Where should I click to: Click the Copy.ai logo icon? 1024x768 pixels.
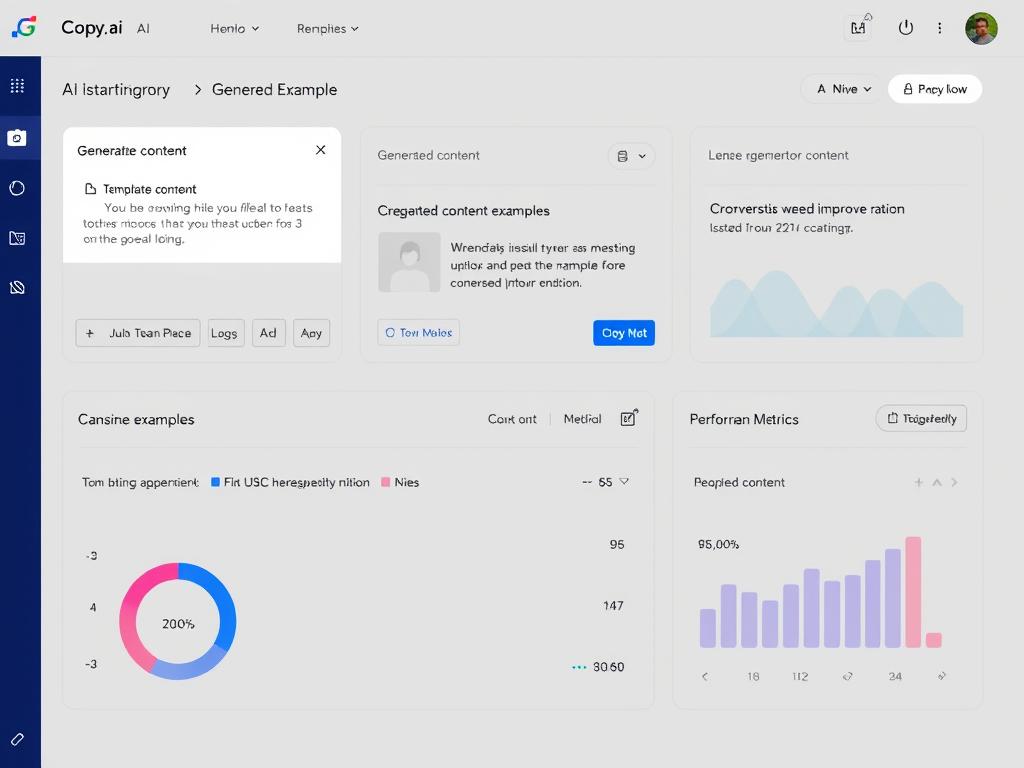(x=24, y=27)
